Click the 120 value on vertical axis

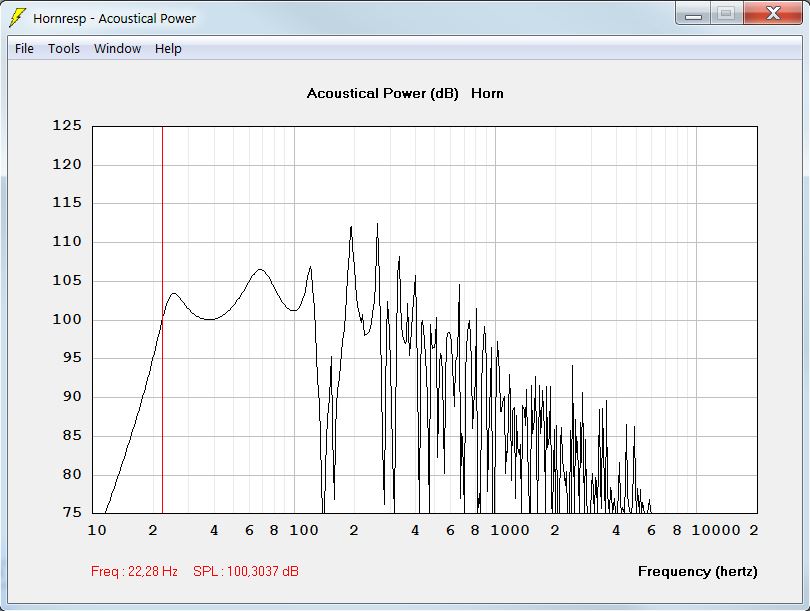[x=67, y=164]
